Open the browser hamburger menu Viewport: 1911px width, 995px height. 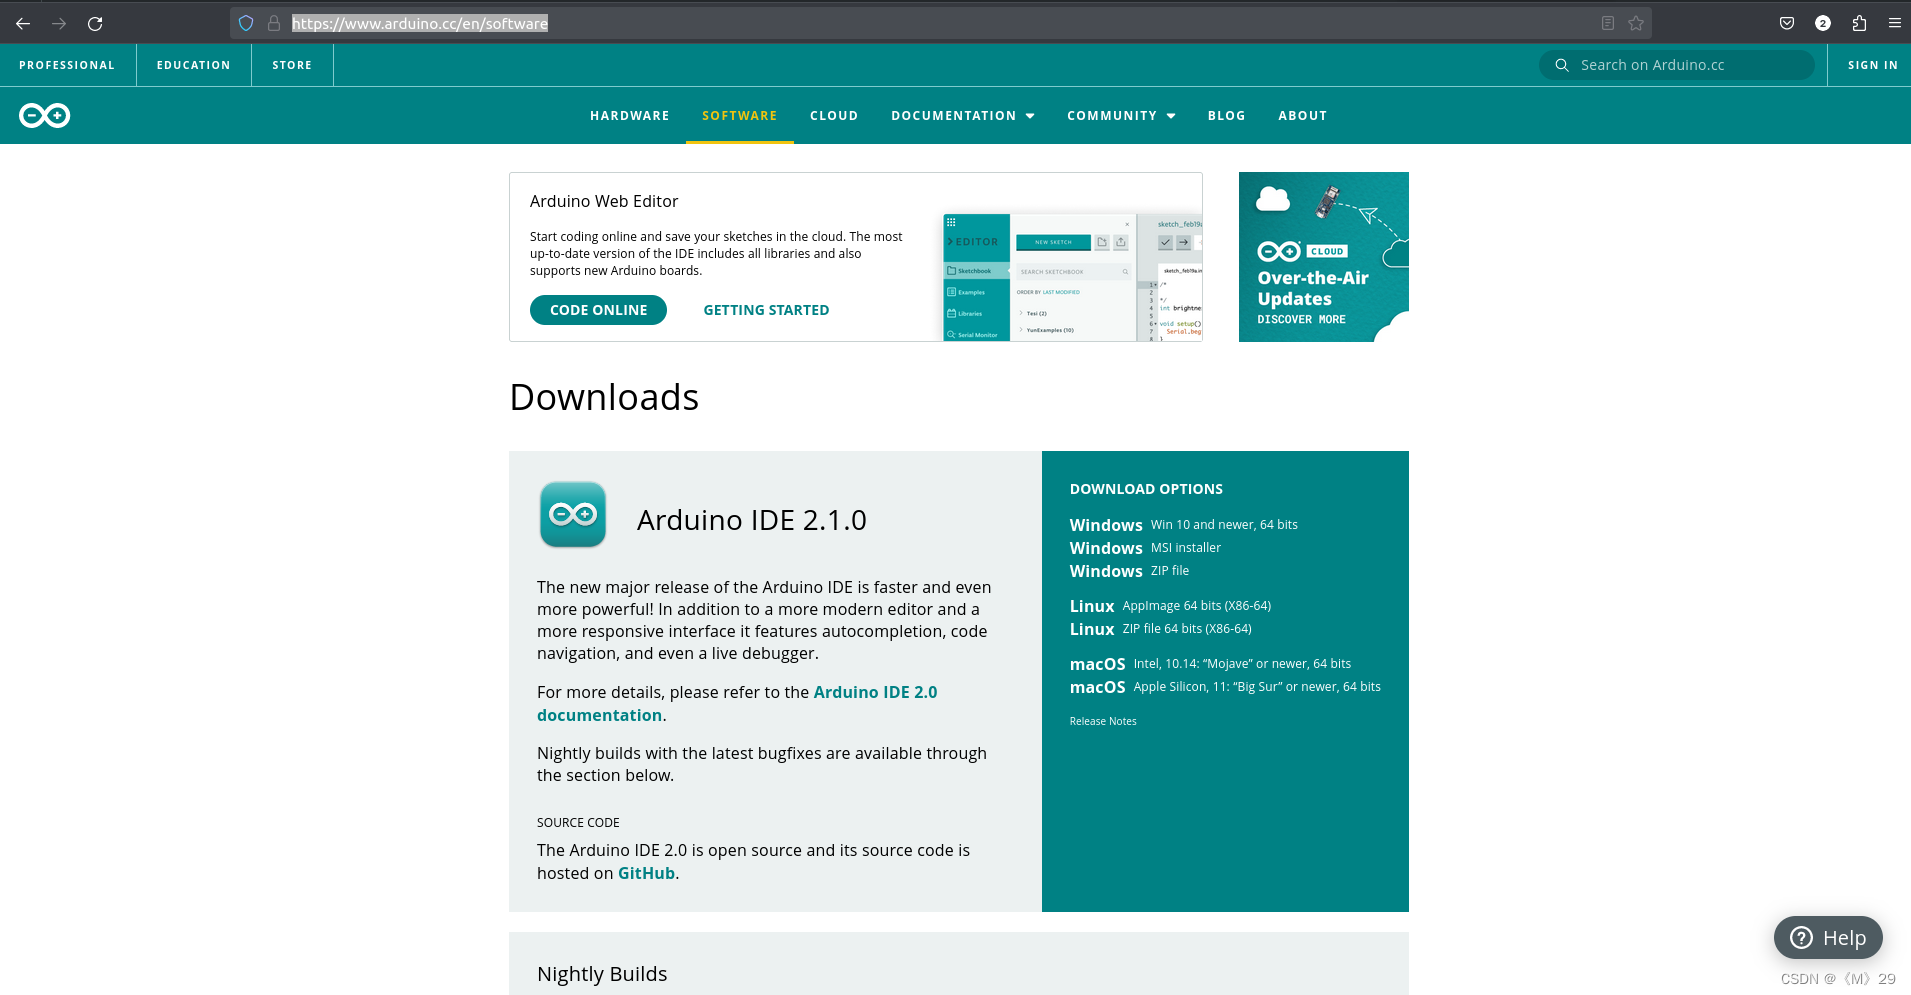point(1894,22)
